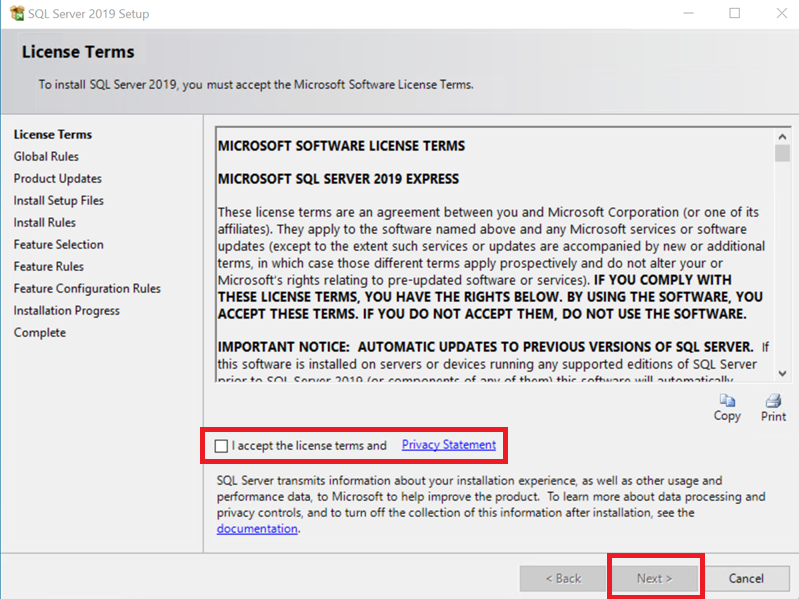This screenshot has height=599, width=799.
Task: Click the license text scrollbar thumb
Action: [x=781, y=153]
